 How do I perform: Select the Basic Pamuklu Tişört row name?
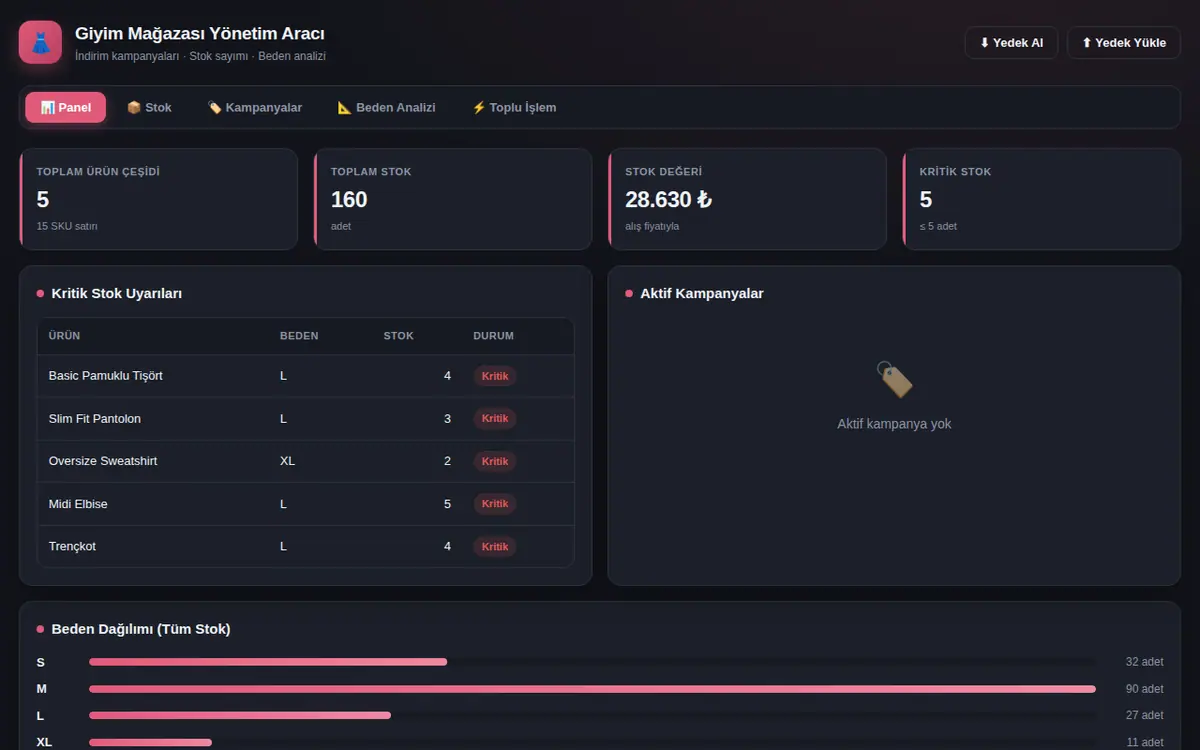coord(105,376)
